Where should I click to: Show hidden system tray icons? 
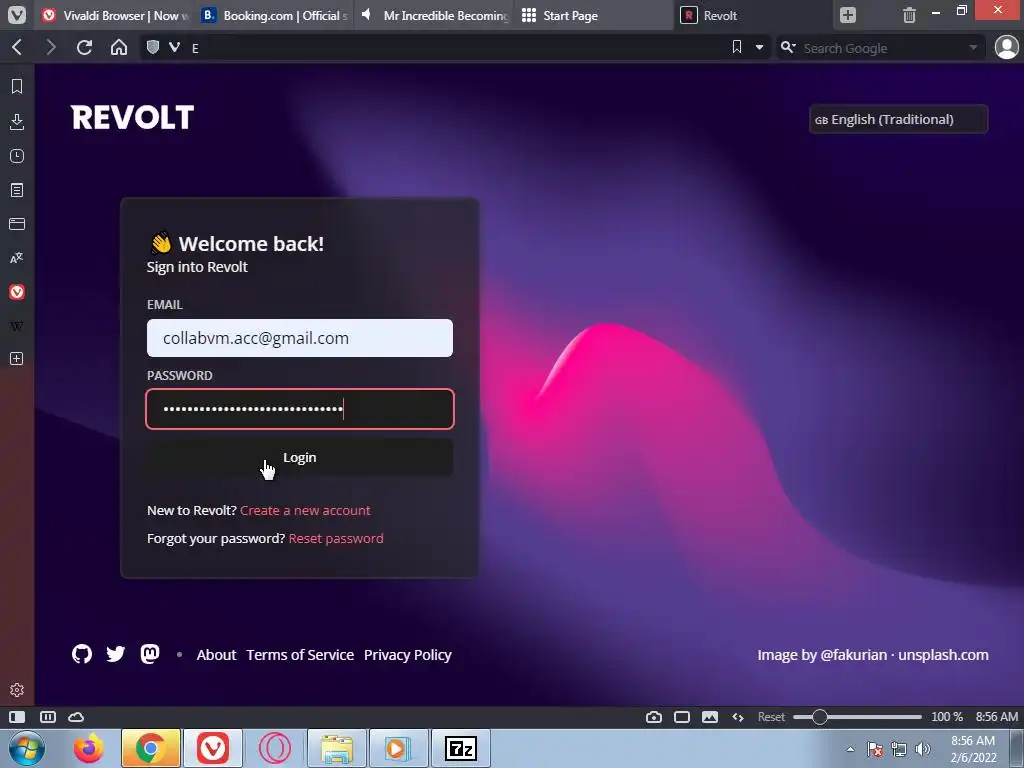850,749
